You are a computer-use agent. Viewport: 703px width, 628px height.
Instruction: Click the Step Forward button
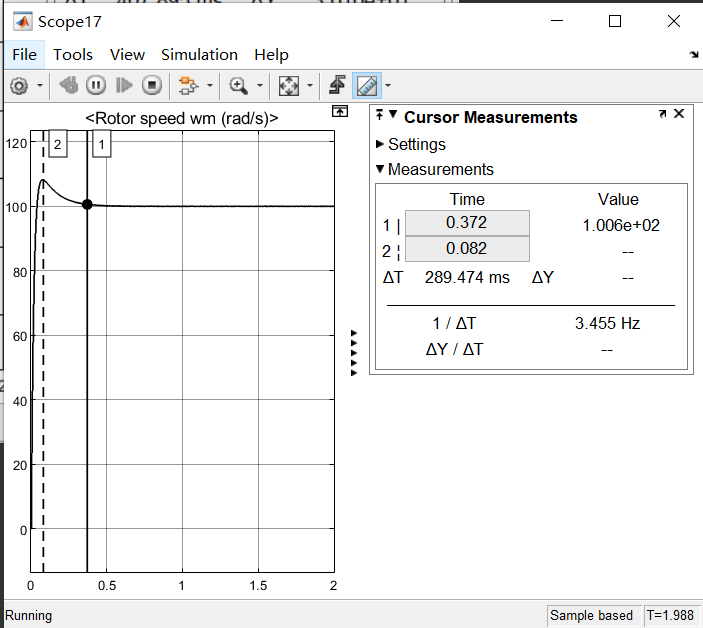click(124, 85)
